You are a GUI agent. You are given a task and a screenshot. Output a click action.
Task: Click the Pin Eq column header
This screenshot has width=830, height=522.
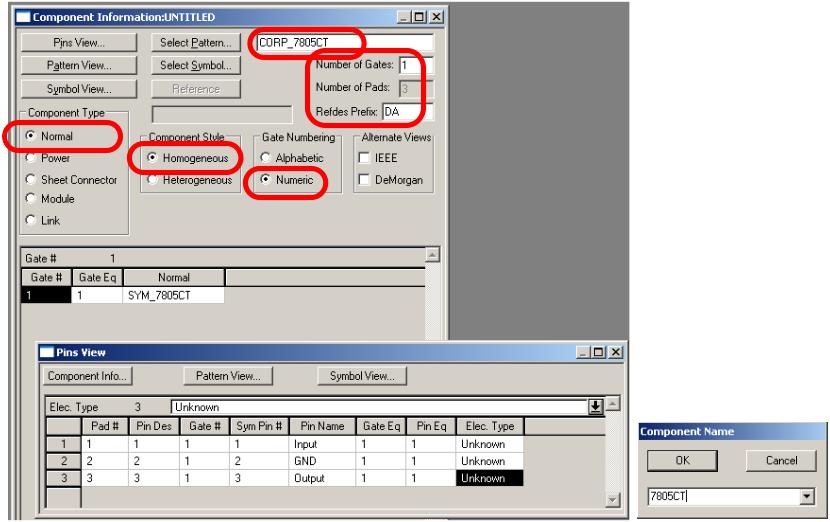pyautogui.click(x=431, y=426)
